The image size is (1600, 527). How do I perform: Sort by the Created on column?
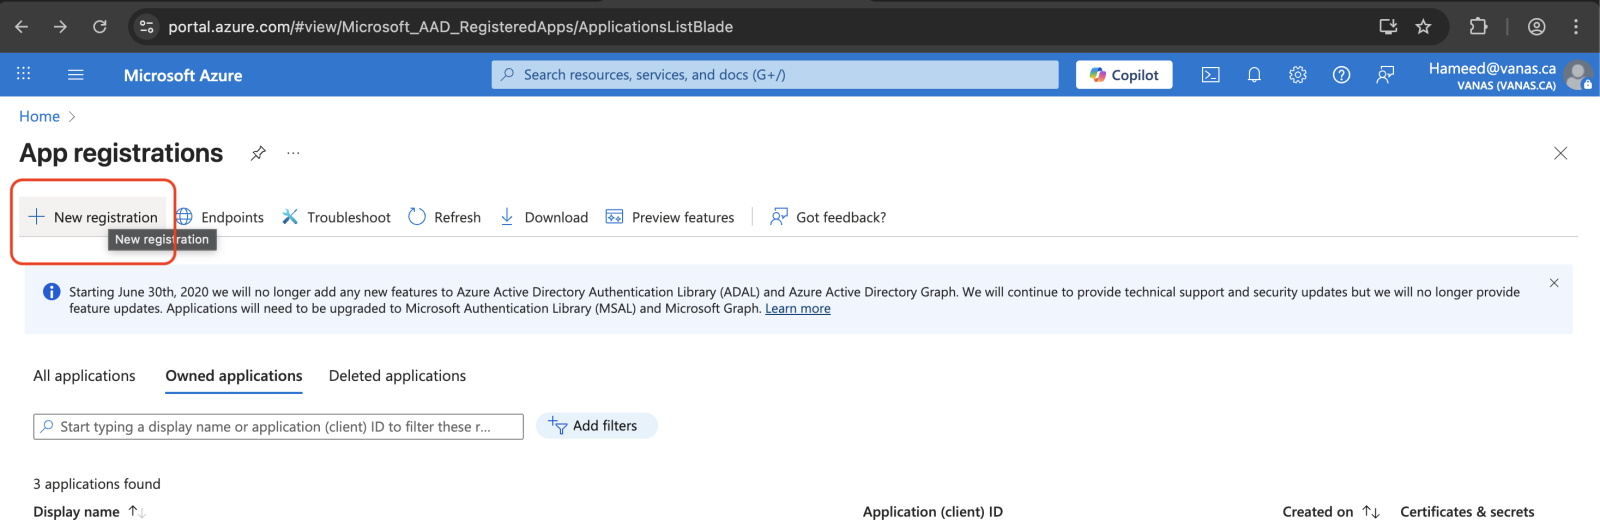[x=1331, y=512]
